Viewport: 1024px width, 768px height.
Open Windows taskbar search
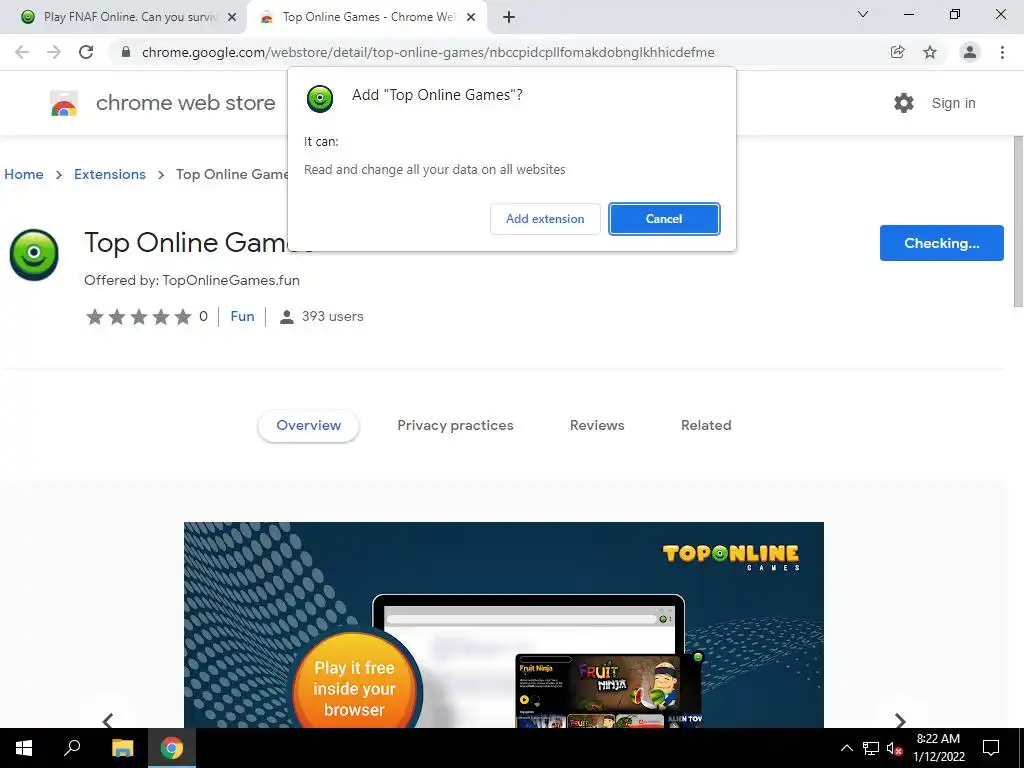click(72, 748)
